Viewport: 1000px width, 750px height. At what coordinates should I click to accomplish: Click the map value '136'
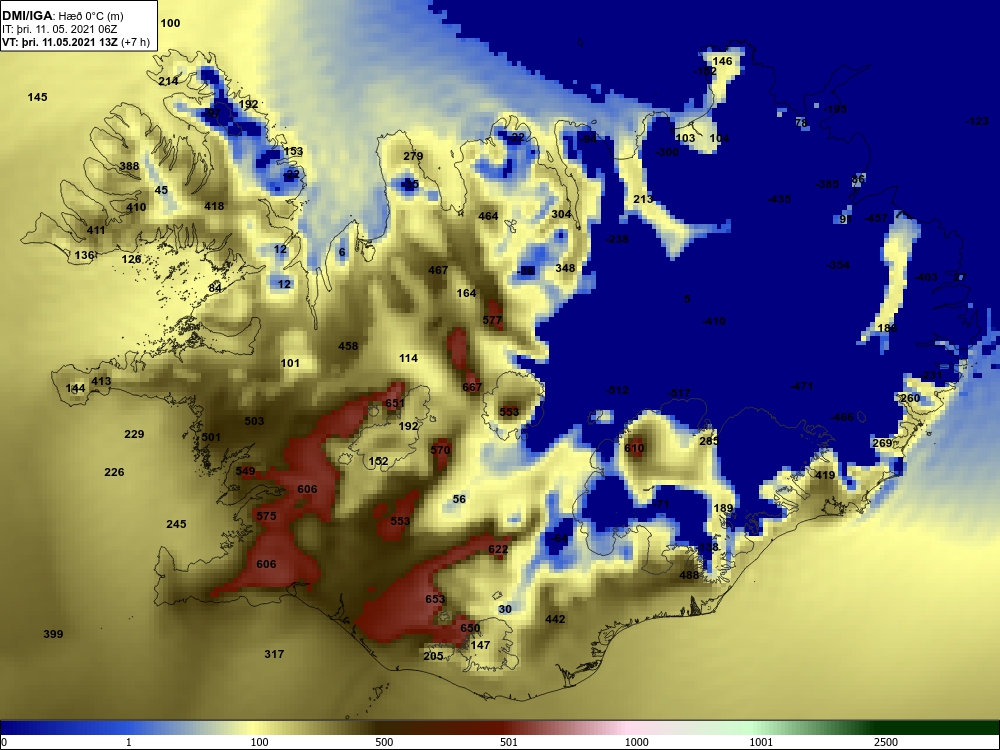pos(84,255)
